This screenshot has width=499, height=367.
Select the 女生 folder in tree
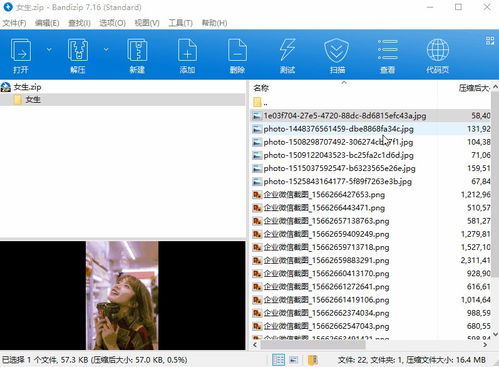[x=33, y=99]
